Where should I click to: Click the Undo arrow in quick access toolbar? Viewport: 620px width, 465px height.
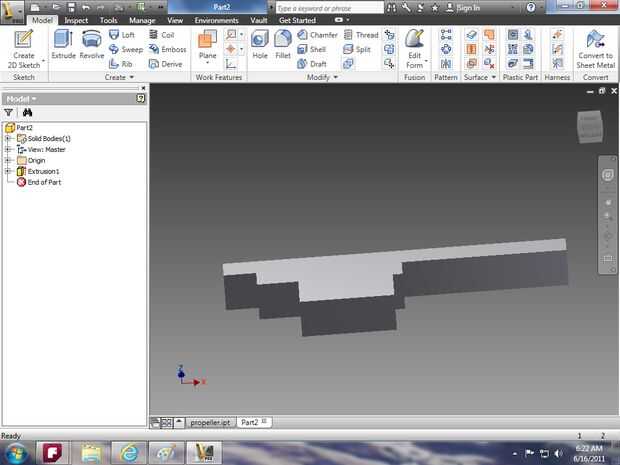coord(86,7)
